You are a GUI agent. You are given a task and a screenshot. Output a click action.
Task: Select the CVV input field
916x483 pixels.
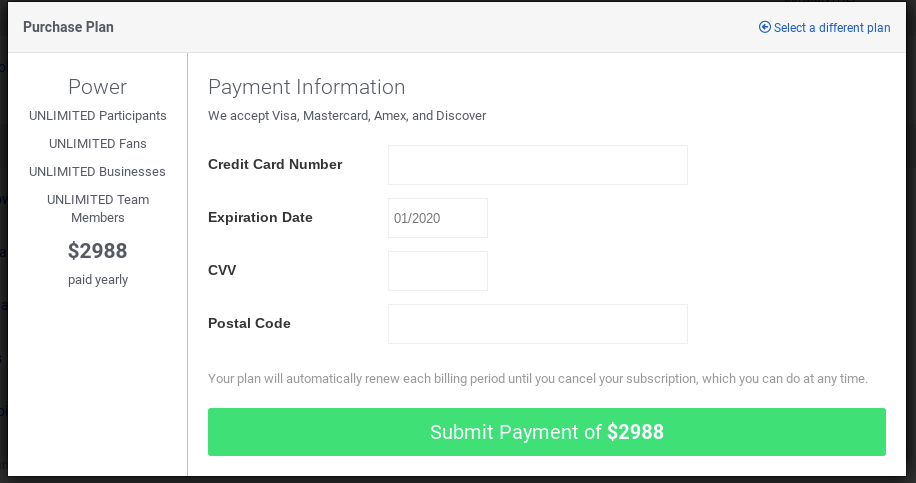437,271
